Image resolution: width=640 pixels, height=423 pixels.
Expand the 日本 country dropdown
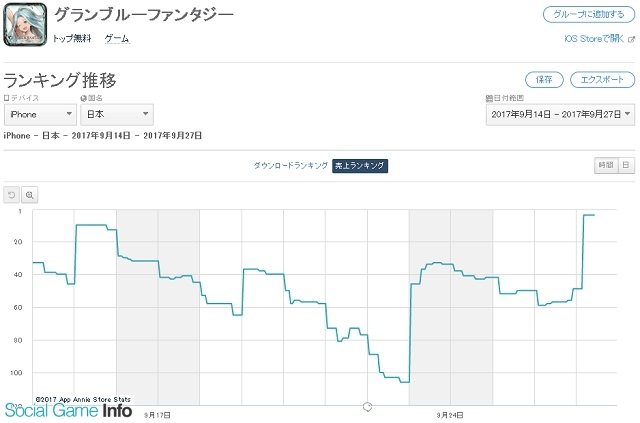click(x=117, y=115)
